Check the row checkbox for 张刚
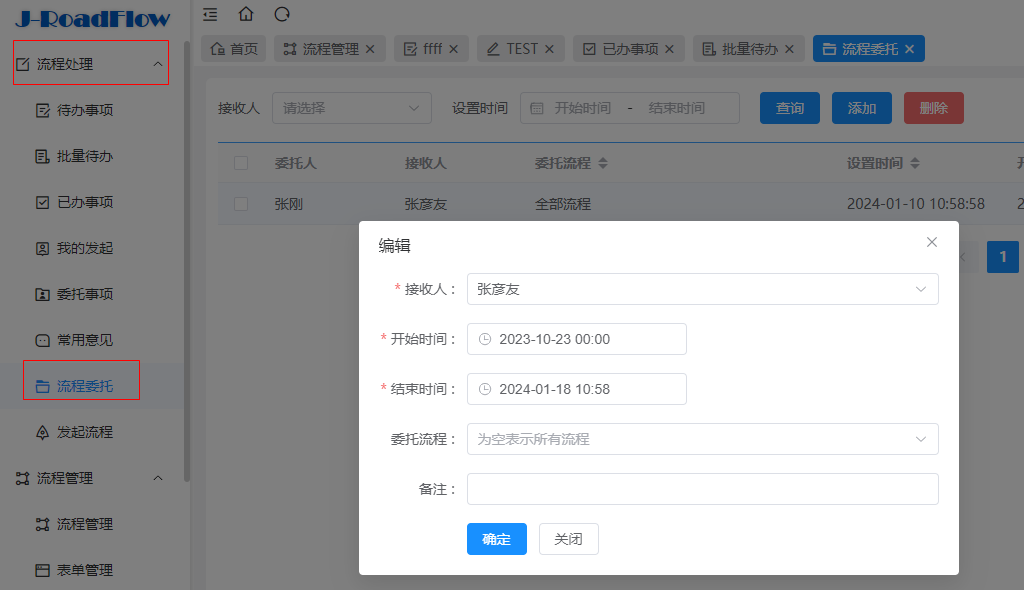The width and height of the screenshot is (1024, 590). pyautogui.click(x=241, y=204)
